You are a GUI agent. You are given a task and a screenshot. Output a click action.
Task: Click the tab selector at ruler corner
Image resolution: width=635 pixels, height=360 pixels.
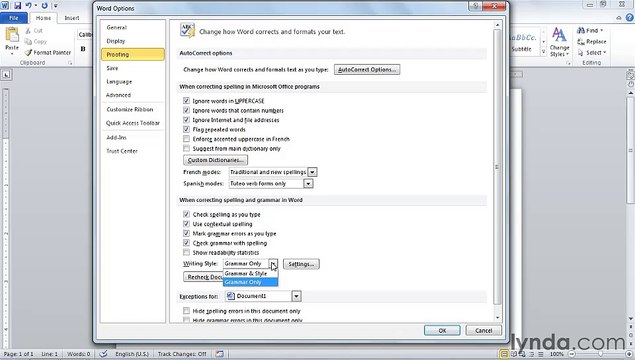(6, 75)
